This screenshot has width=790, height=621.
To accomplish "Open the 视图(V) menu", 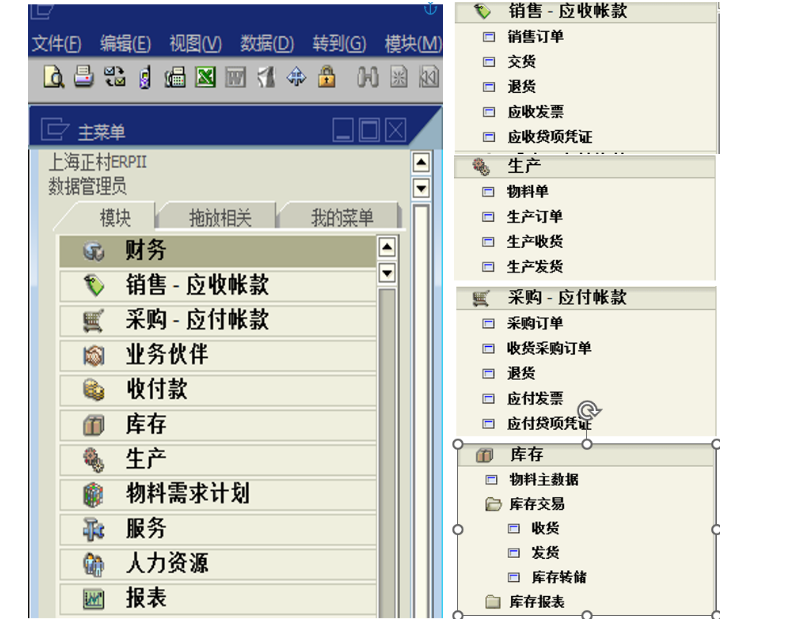I will click(x=195, y=44).
